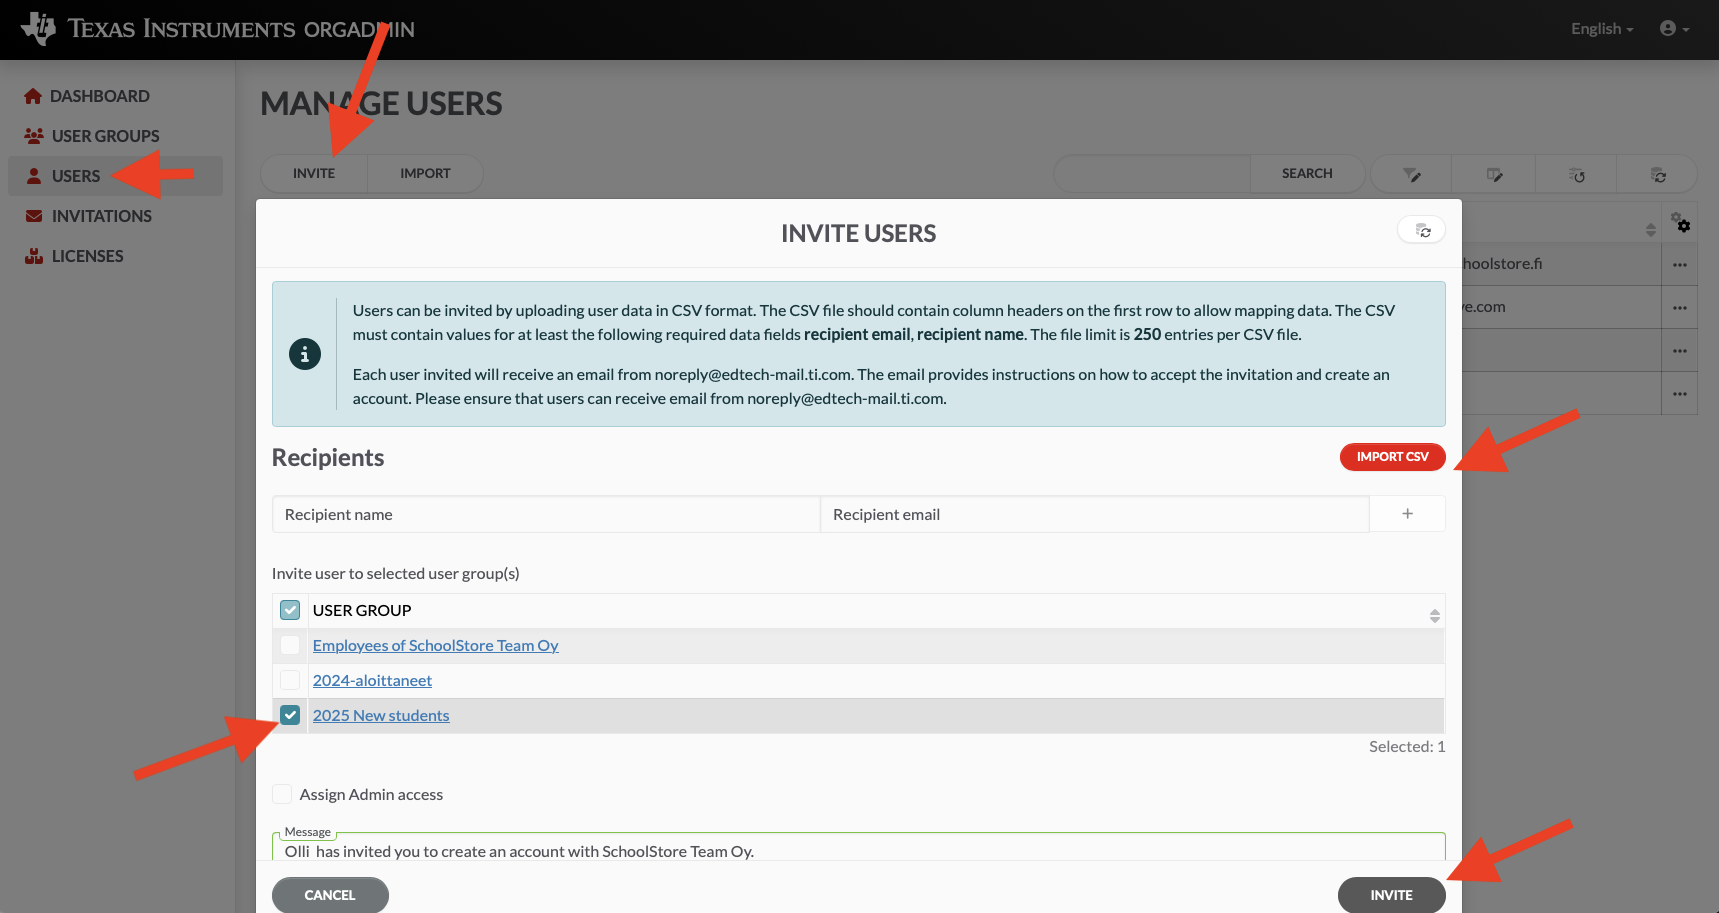Open table column settings gear icon
Image resolution: width=1719 pixels, height=913 pixels.
(1680, 222)
